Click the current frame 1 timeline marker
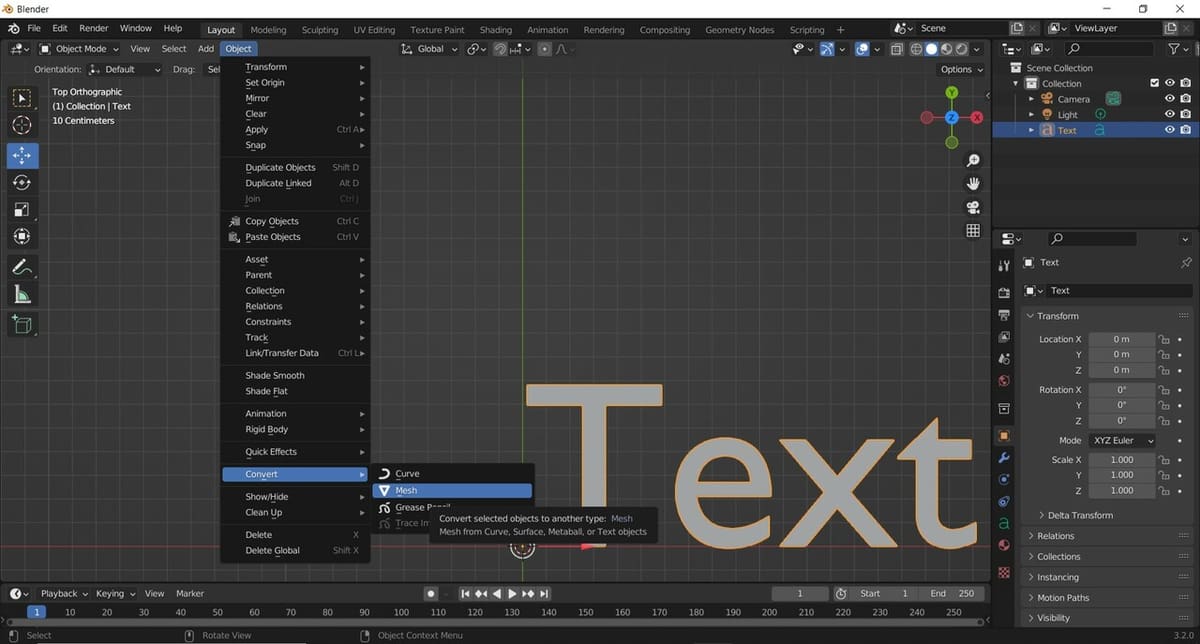Image resolution: width=1200 pixels, height=644 pixels. coord(37,612)
